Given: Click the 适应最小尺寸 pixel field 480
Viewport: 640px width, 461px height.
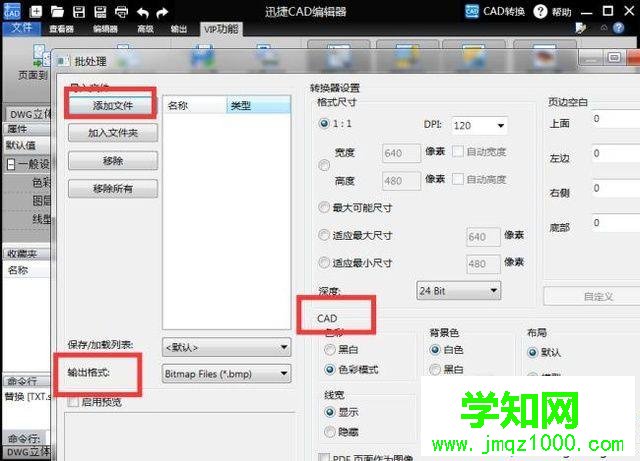Looking at the screenshot, I should pos(483,264).
